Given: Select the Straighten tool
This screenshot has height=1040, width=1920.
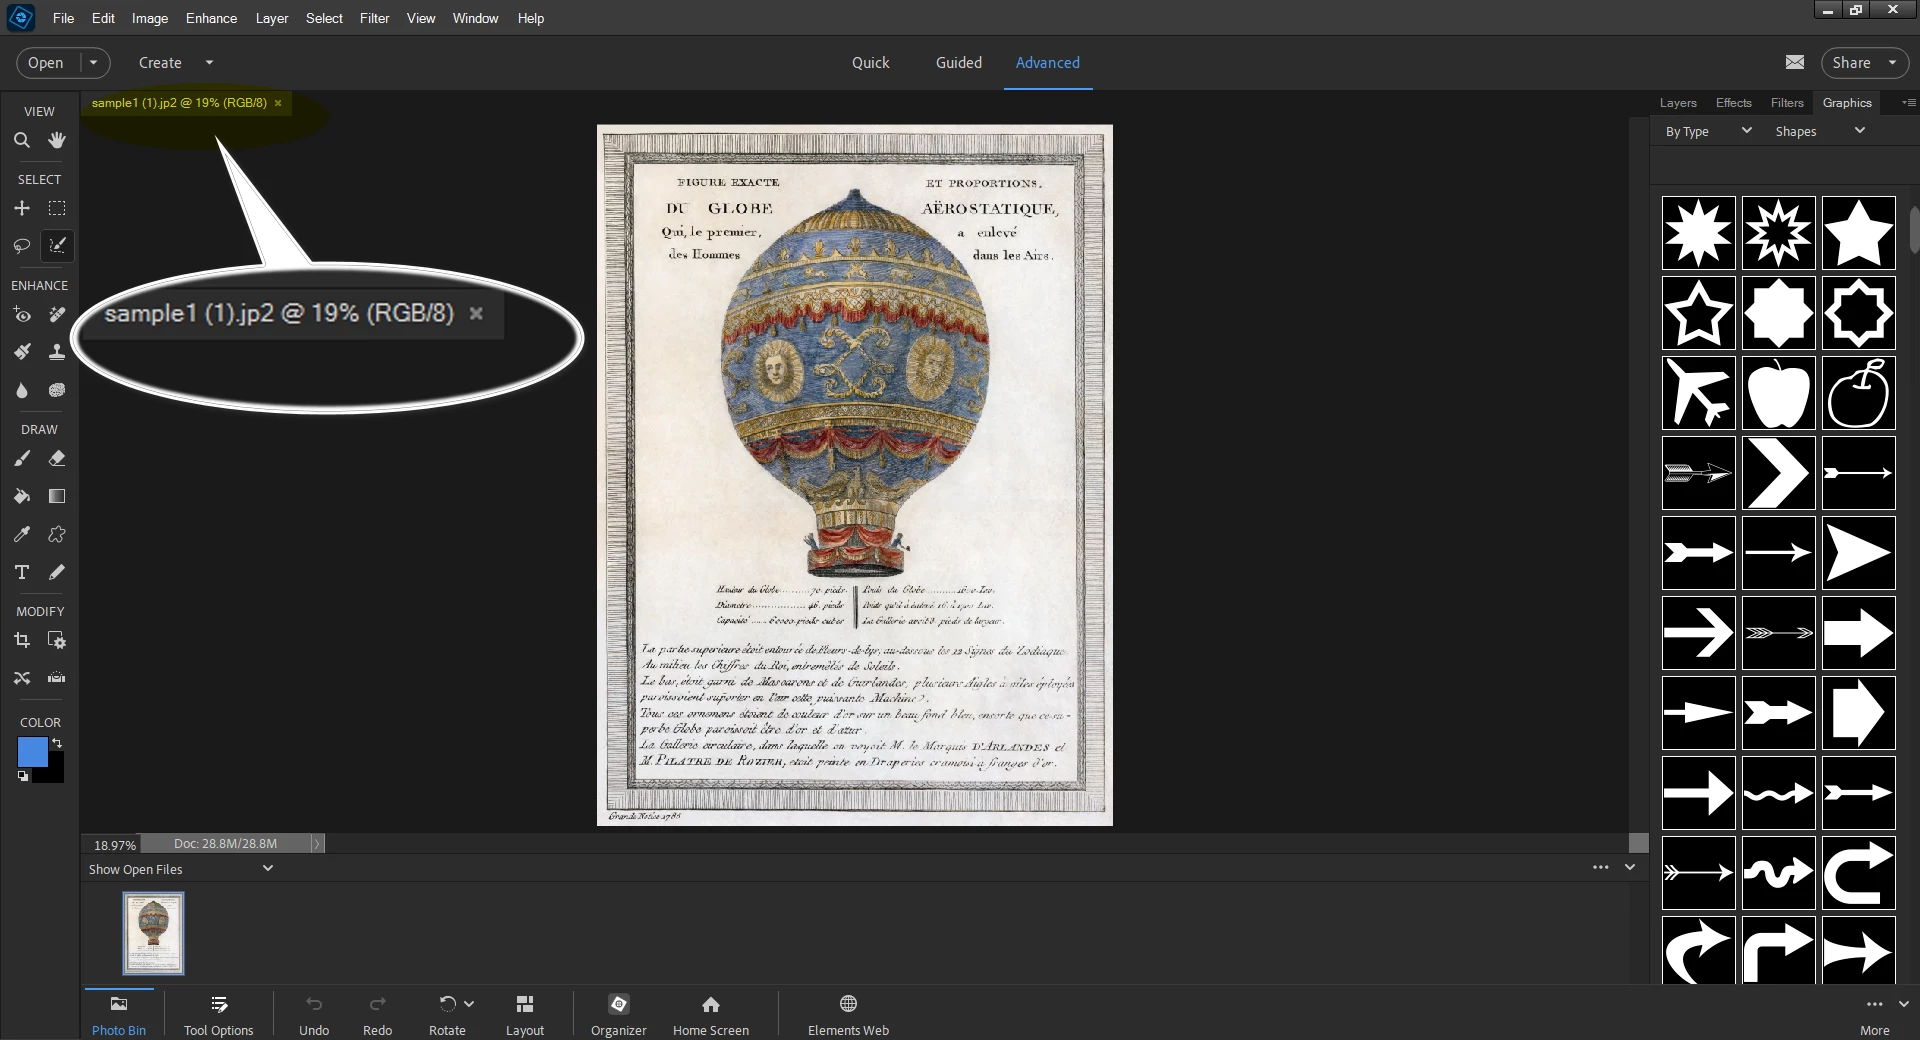Looking at the screenshot, I should (57, 677).
